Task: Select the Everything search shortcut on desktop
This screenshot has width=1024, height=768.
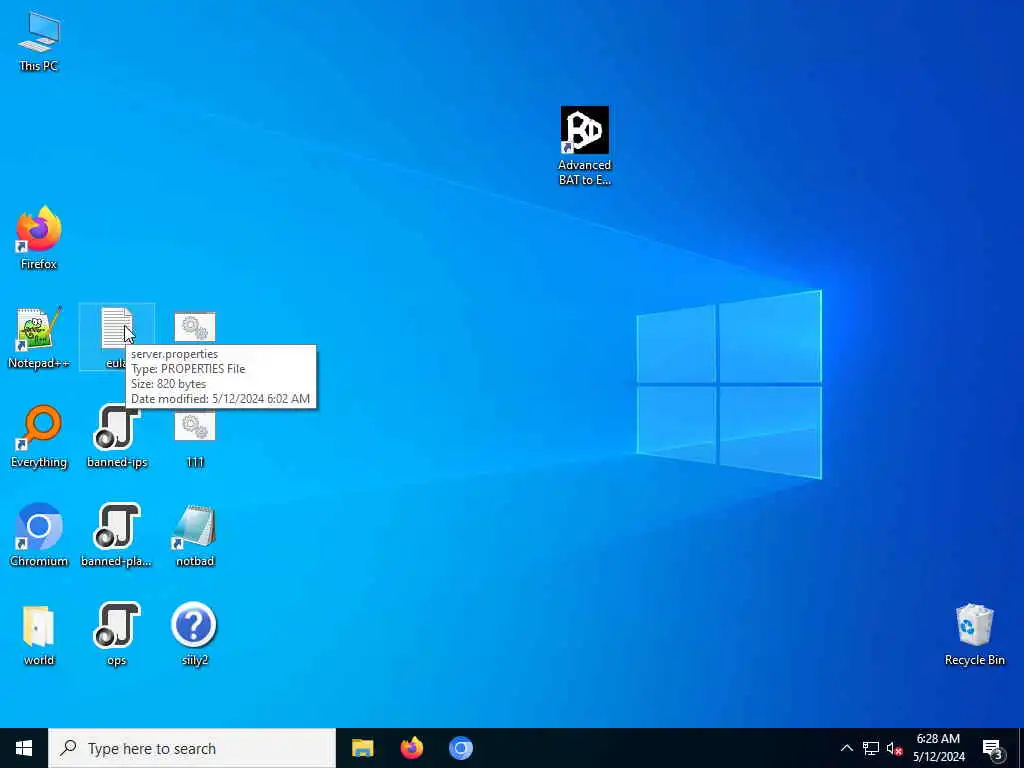Action: (39, 437)
